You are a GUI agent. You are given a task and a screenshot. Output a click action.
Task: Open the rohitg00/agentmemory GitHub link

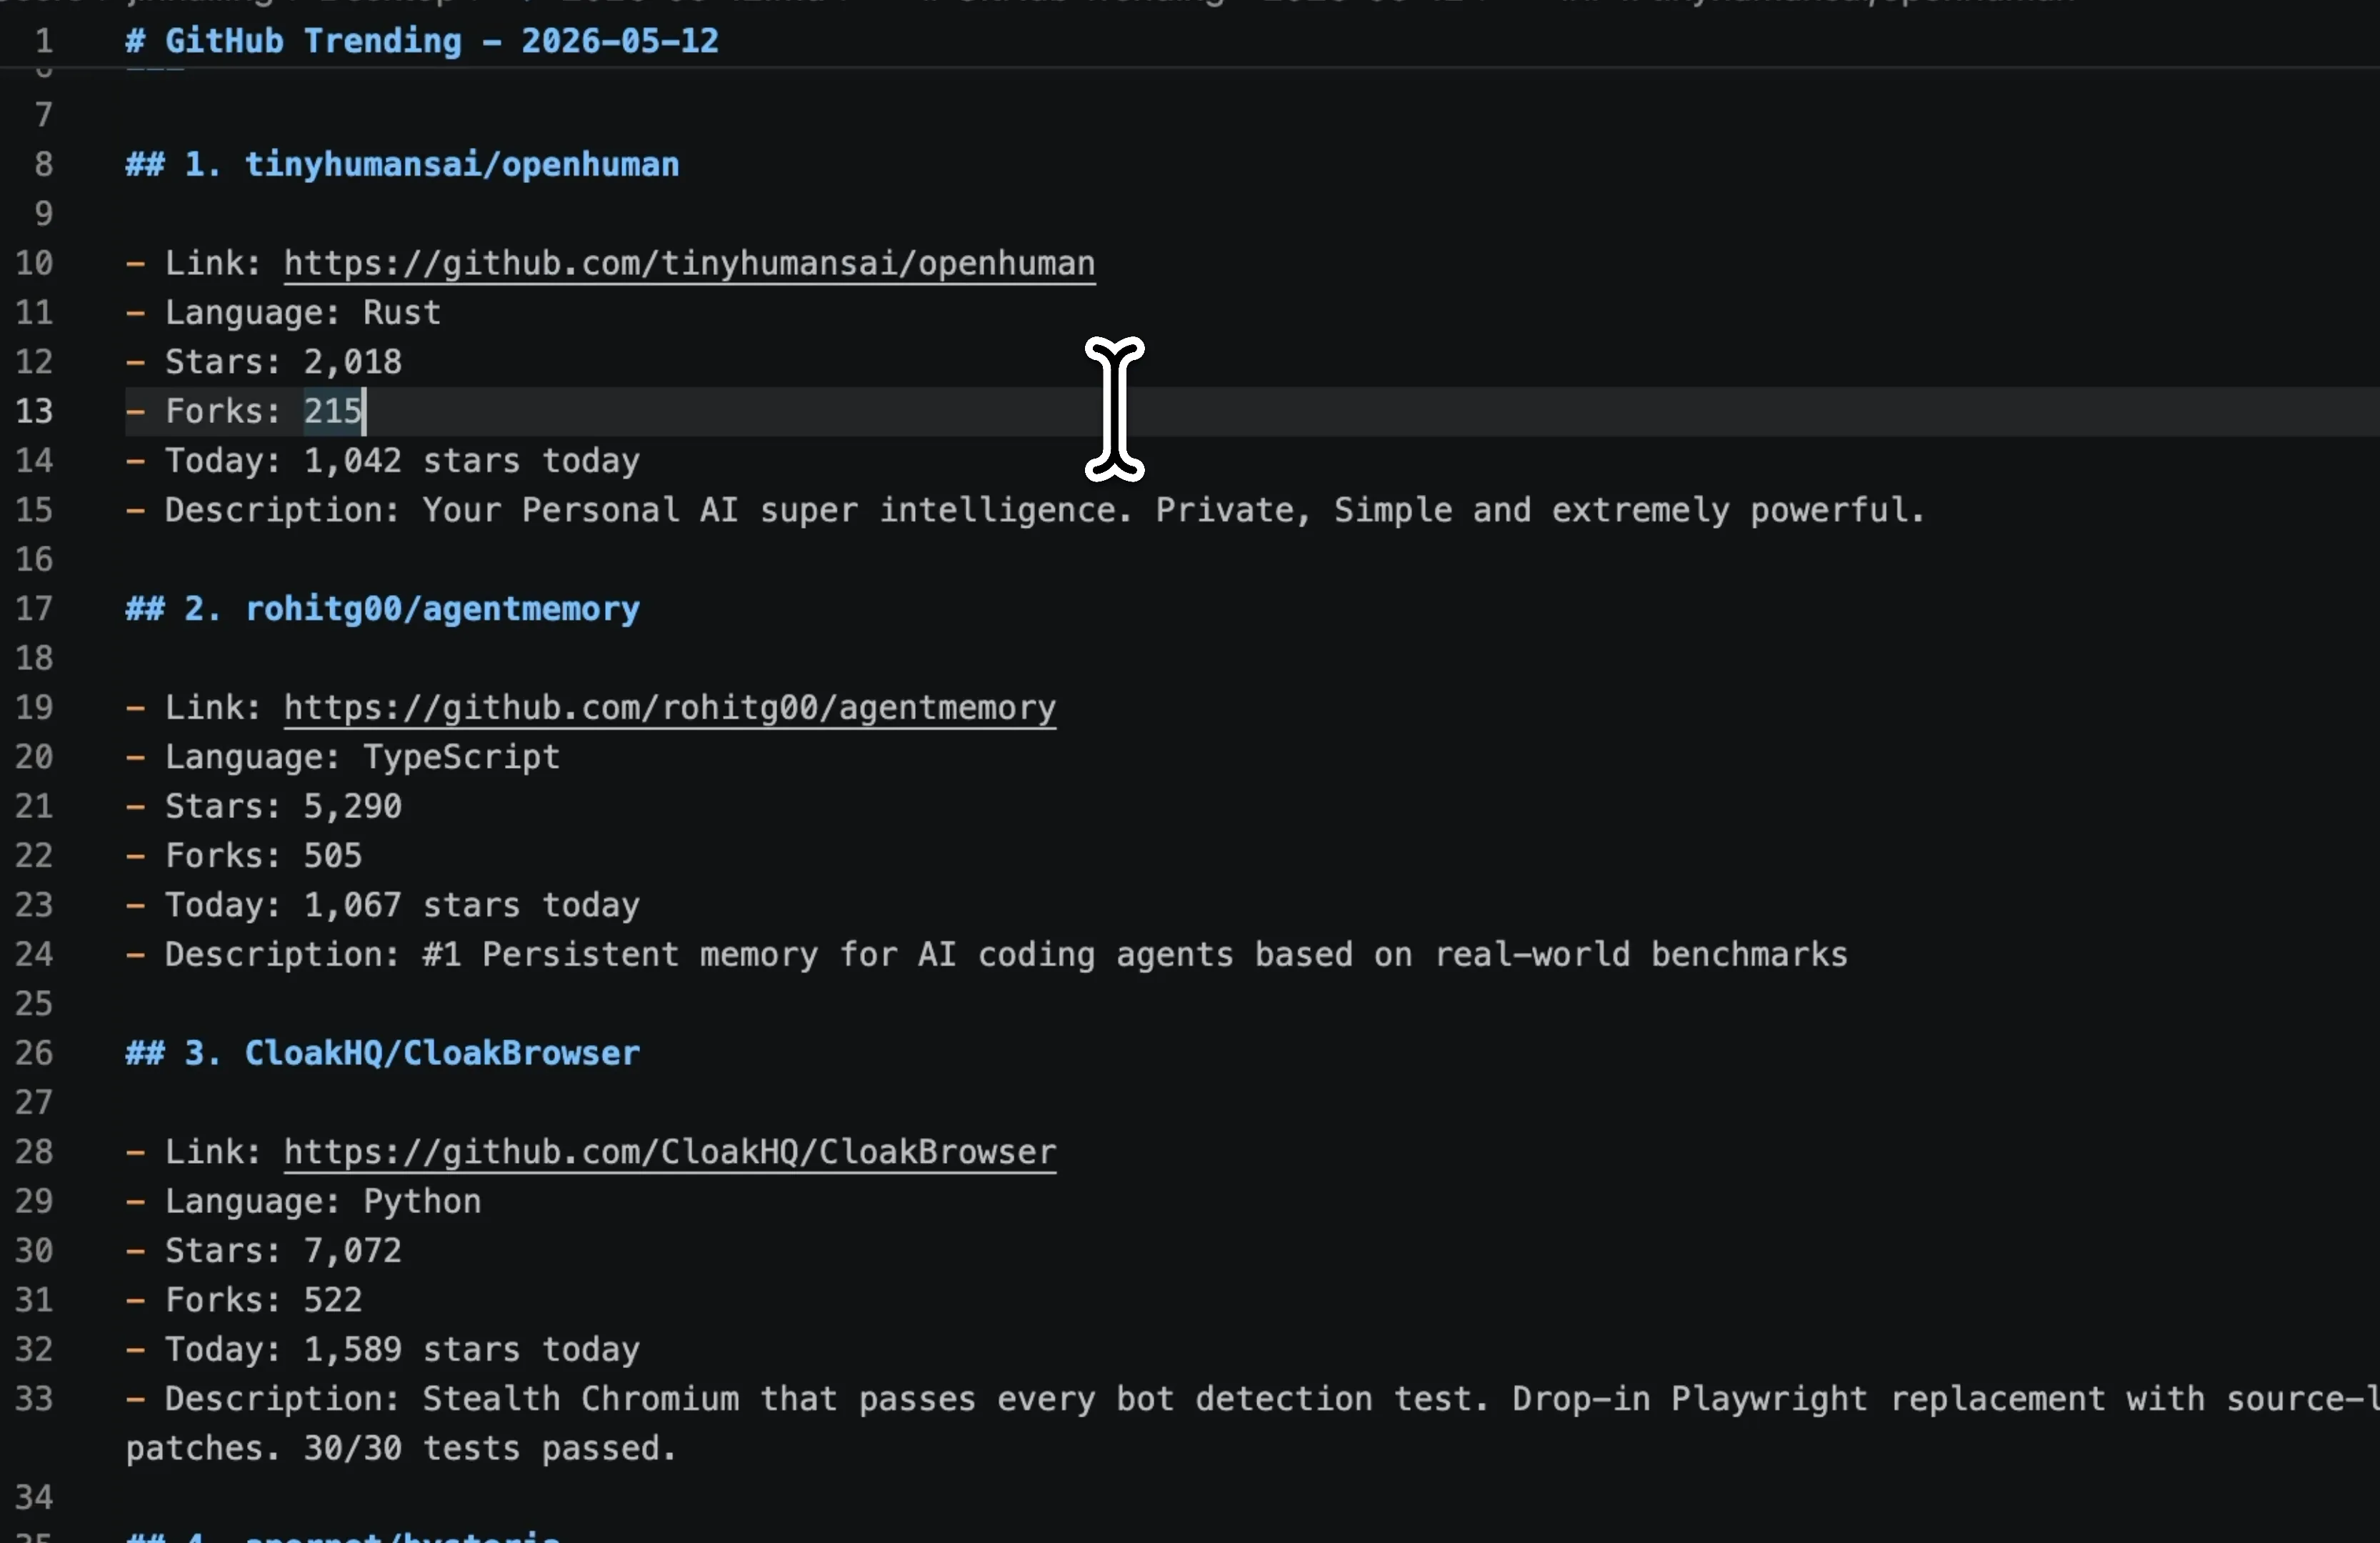tap(670, 708)
